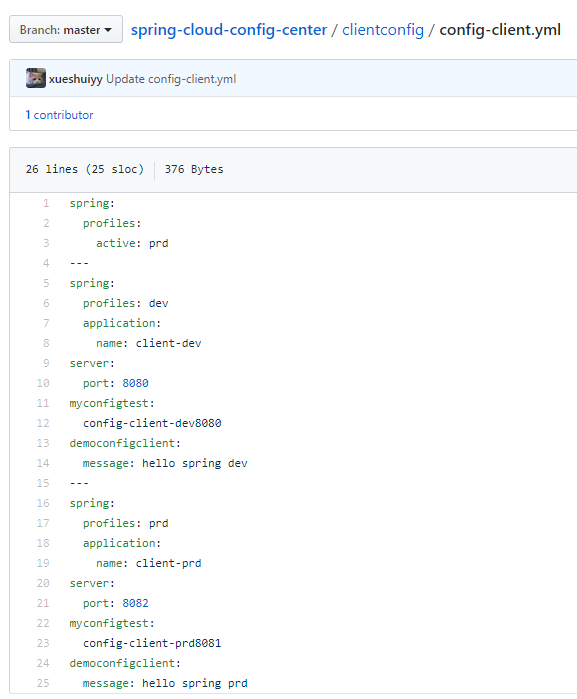Click line number 22
Image resolution: width=577 pixels, height=699 pixels.
(x=43, y=623)
